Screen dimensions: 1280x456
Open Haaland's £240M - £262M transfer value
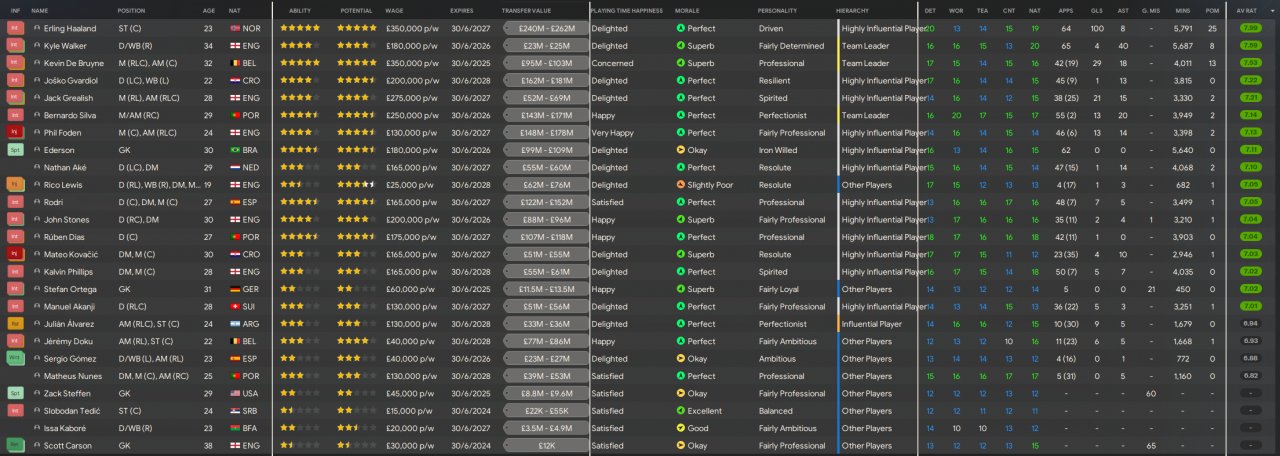pos(545,29)
